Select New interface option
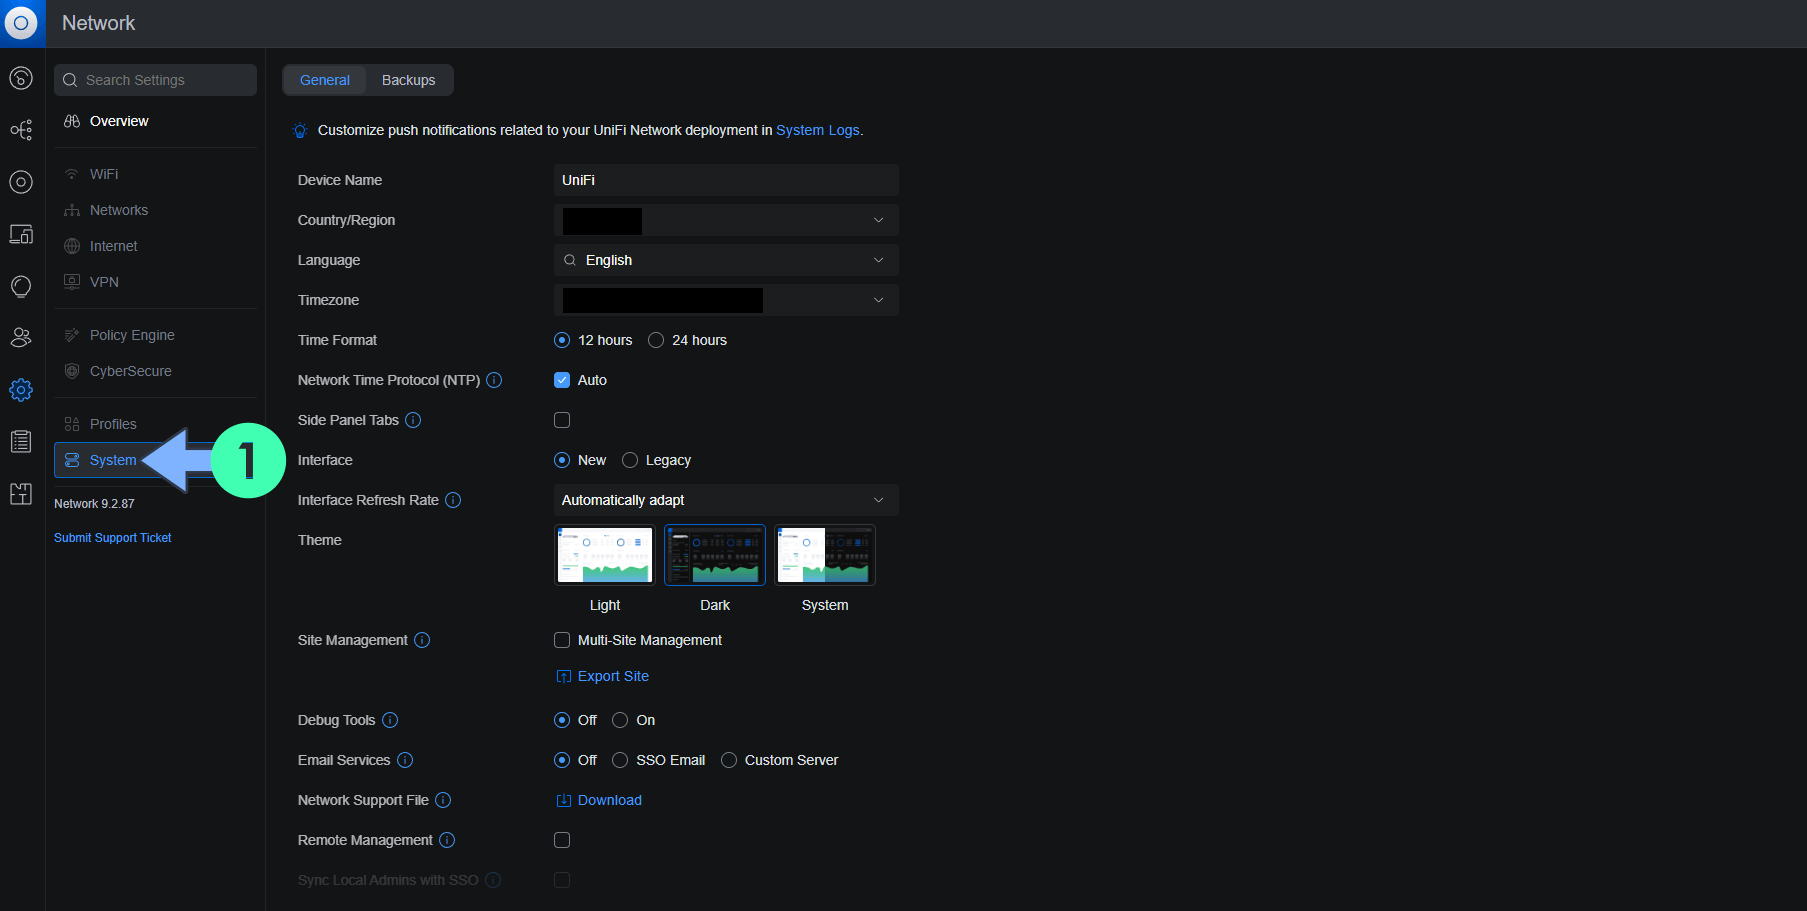 click(x=562, y=460)
